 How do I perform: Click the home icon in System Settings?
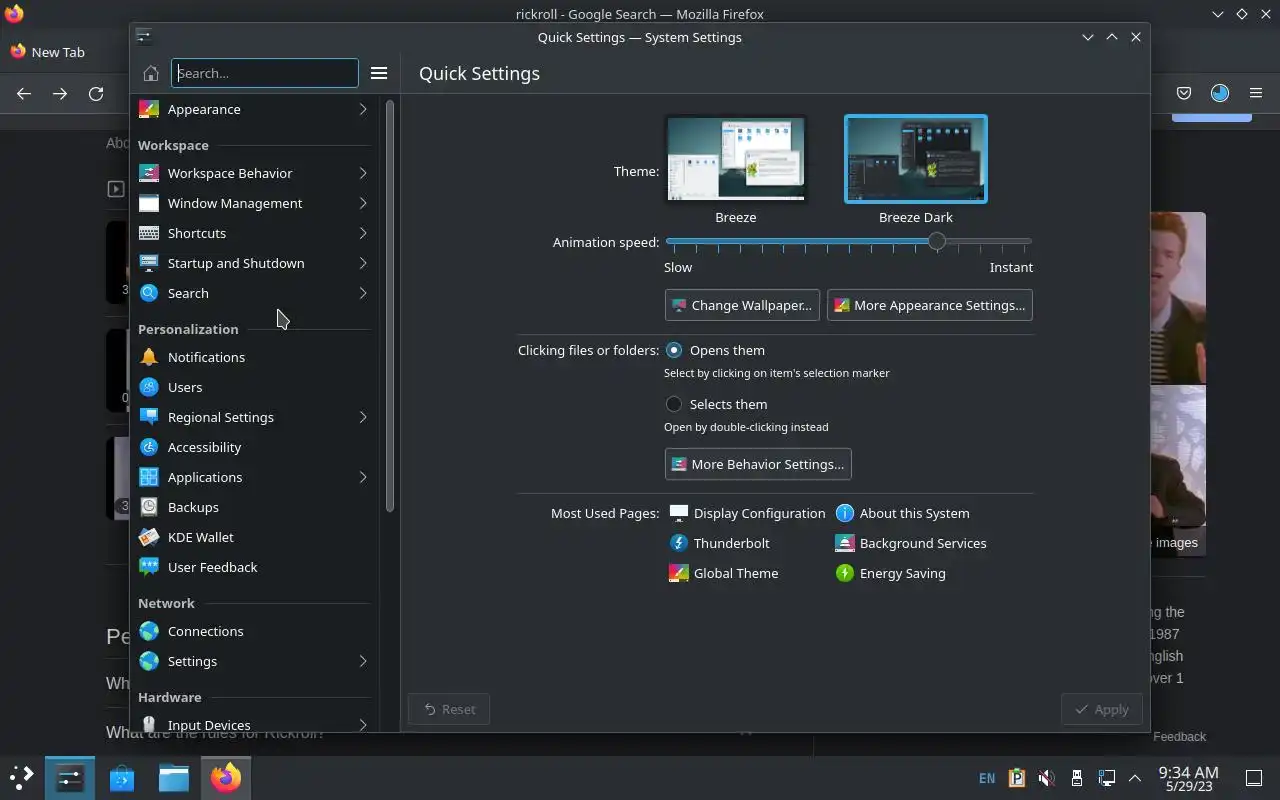[x=151, y=73]
